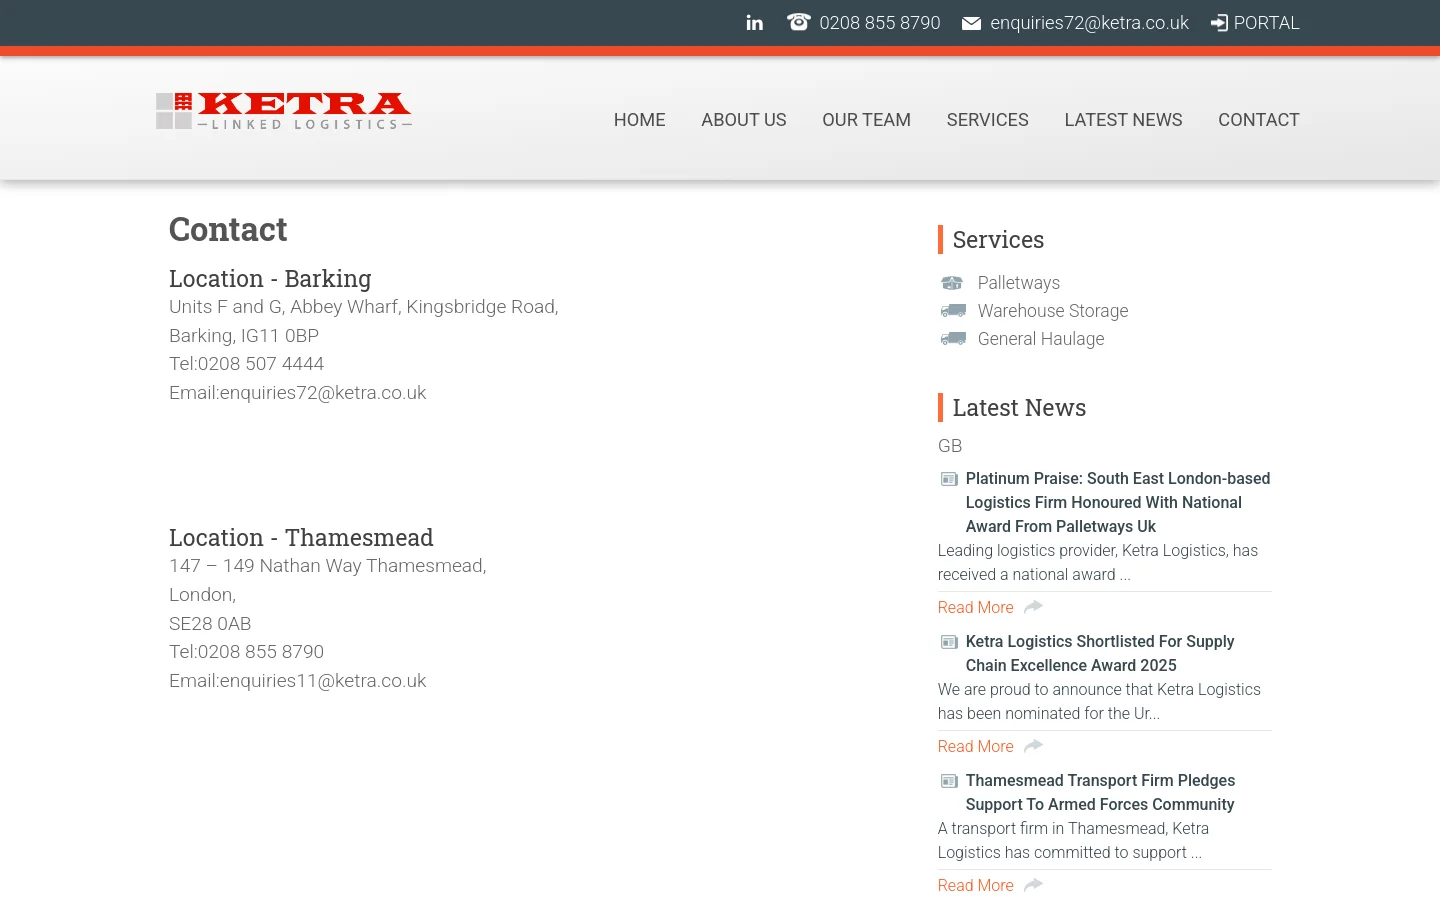Click the portal login arrow icon

pos(1219,23)
